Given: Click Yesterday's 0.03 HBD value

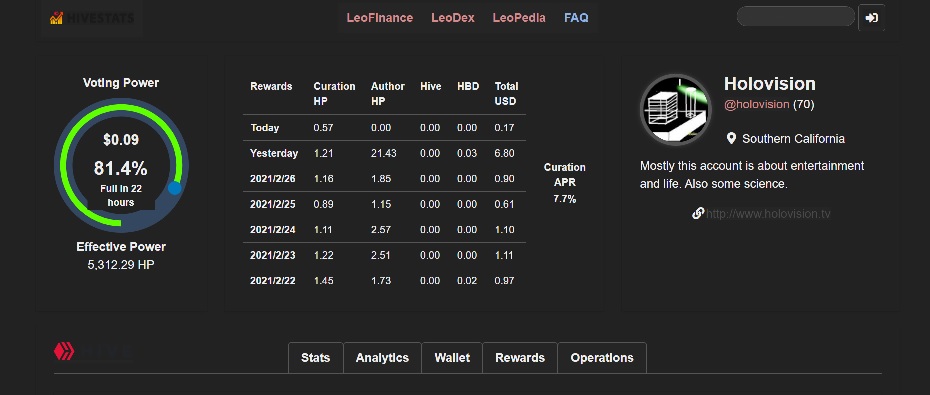Looking at the screenshot, I should (x=467, y=153).
